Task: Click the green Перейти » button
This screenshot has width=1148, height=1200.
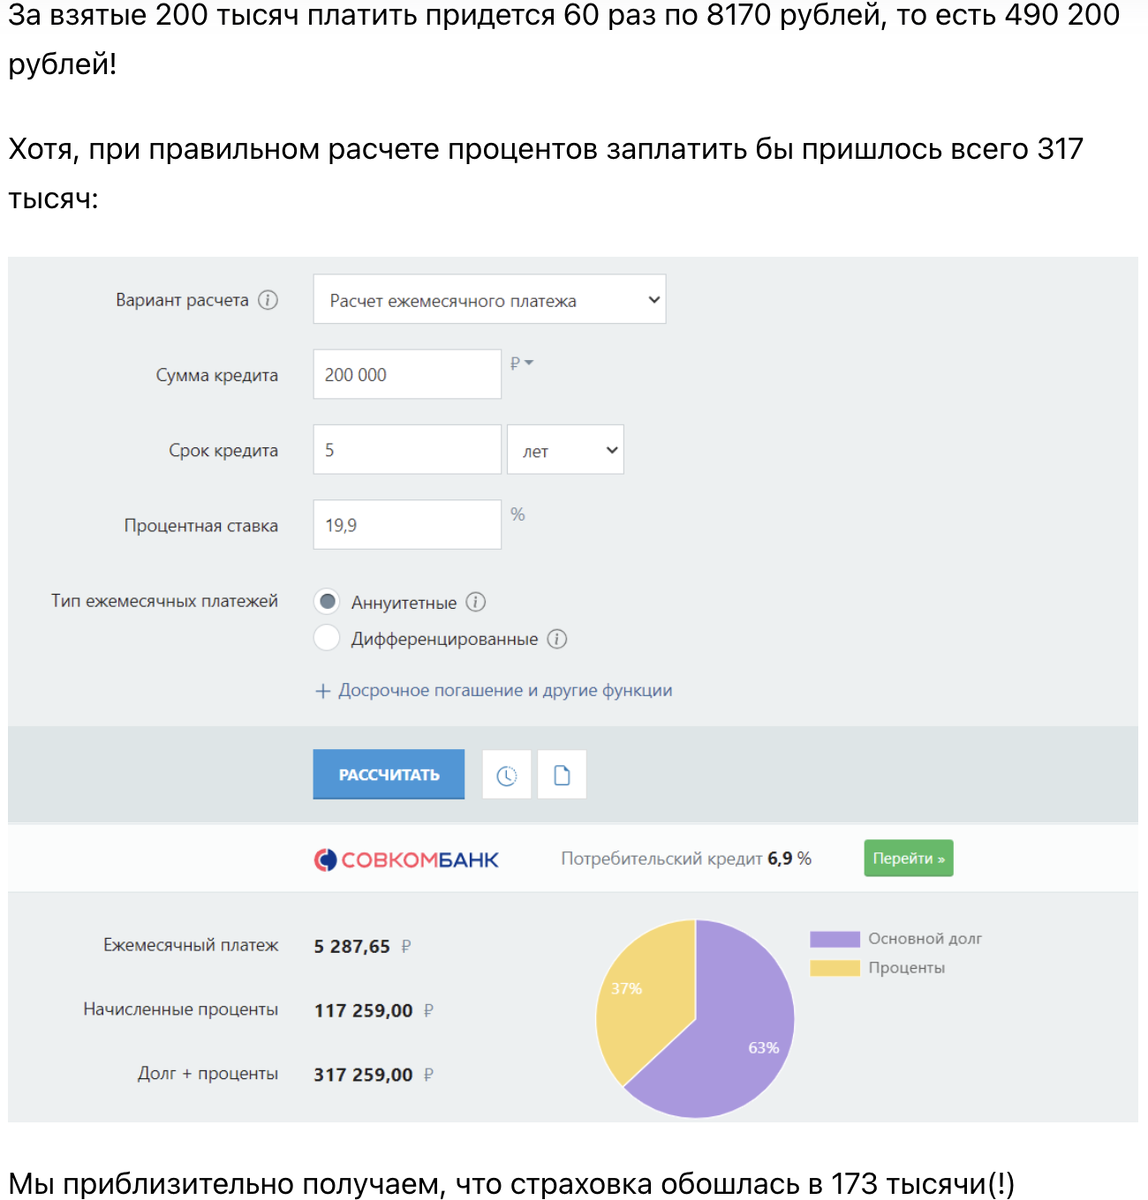Action: (908, 858)
